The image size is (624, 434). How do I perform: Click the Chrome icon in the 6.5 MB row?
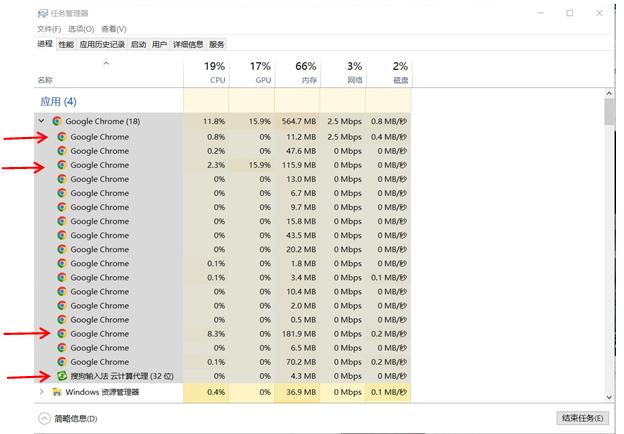click(62, 348)
